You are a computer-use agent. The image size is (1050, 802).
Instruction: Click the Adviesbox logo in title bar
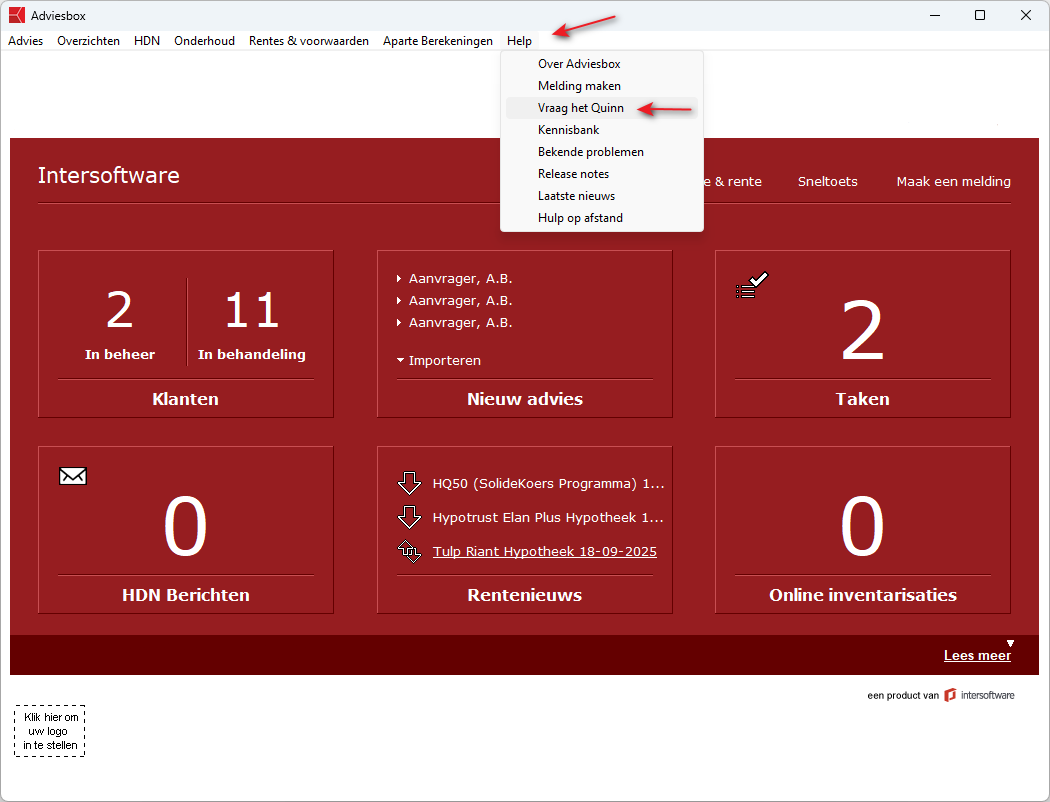16,14
